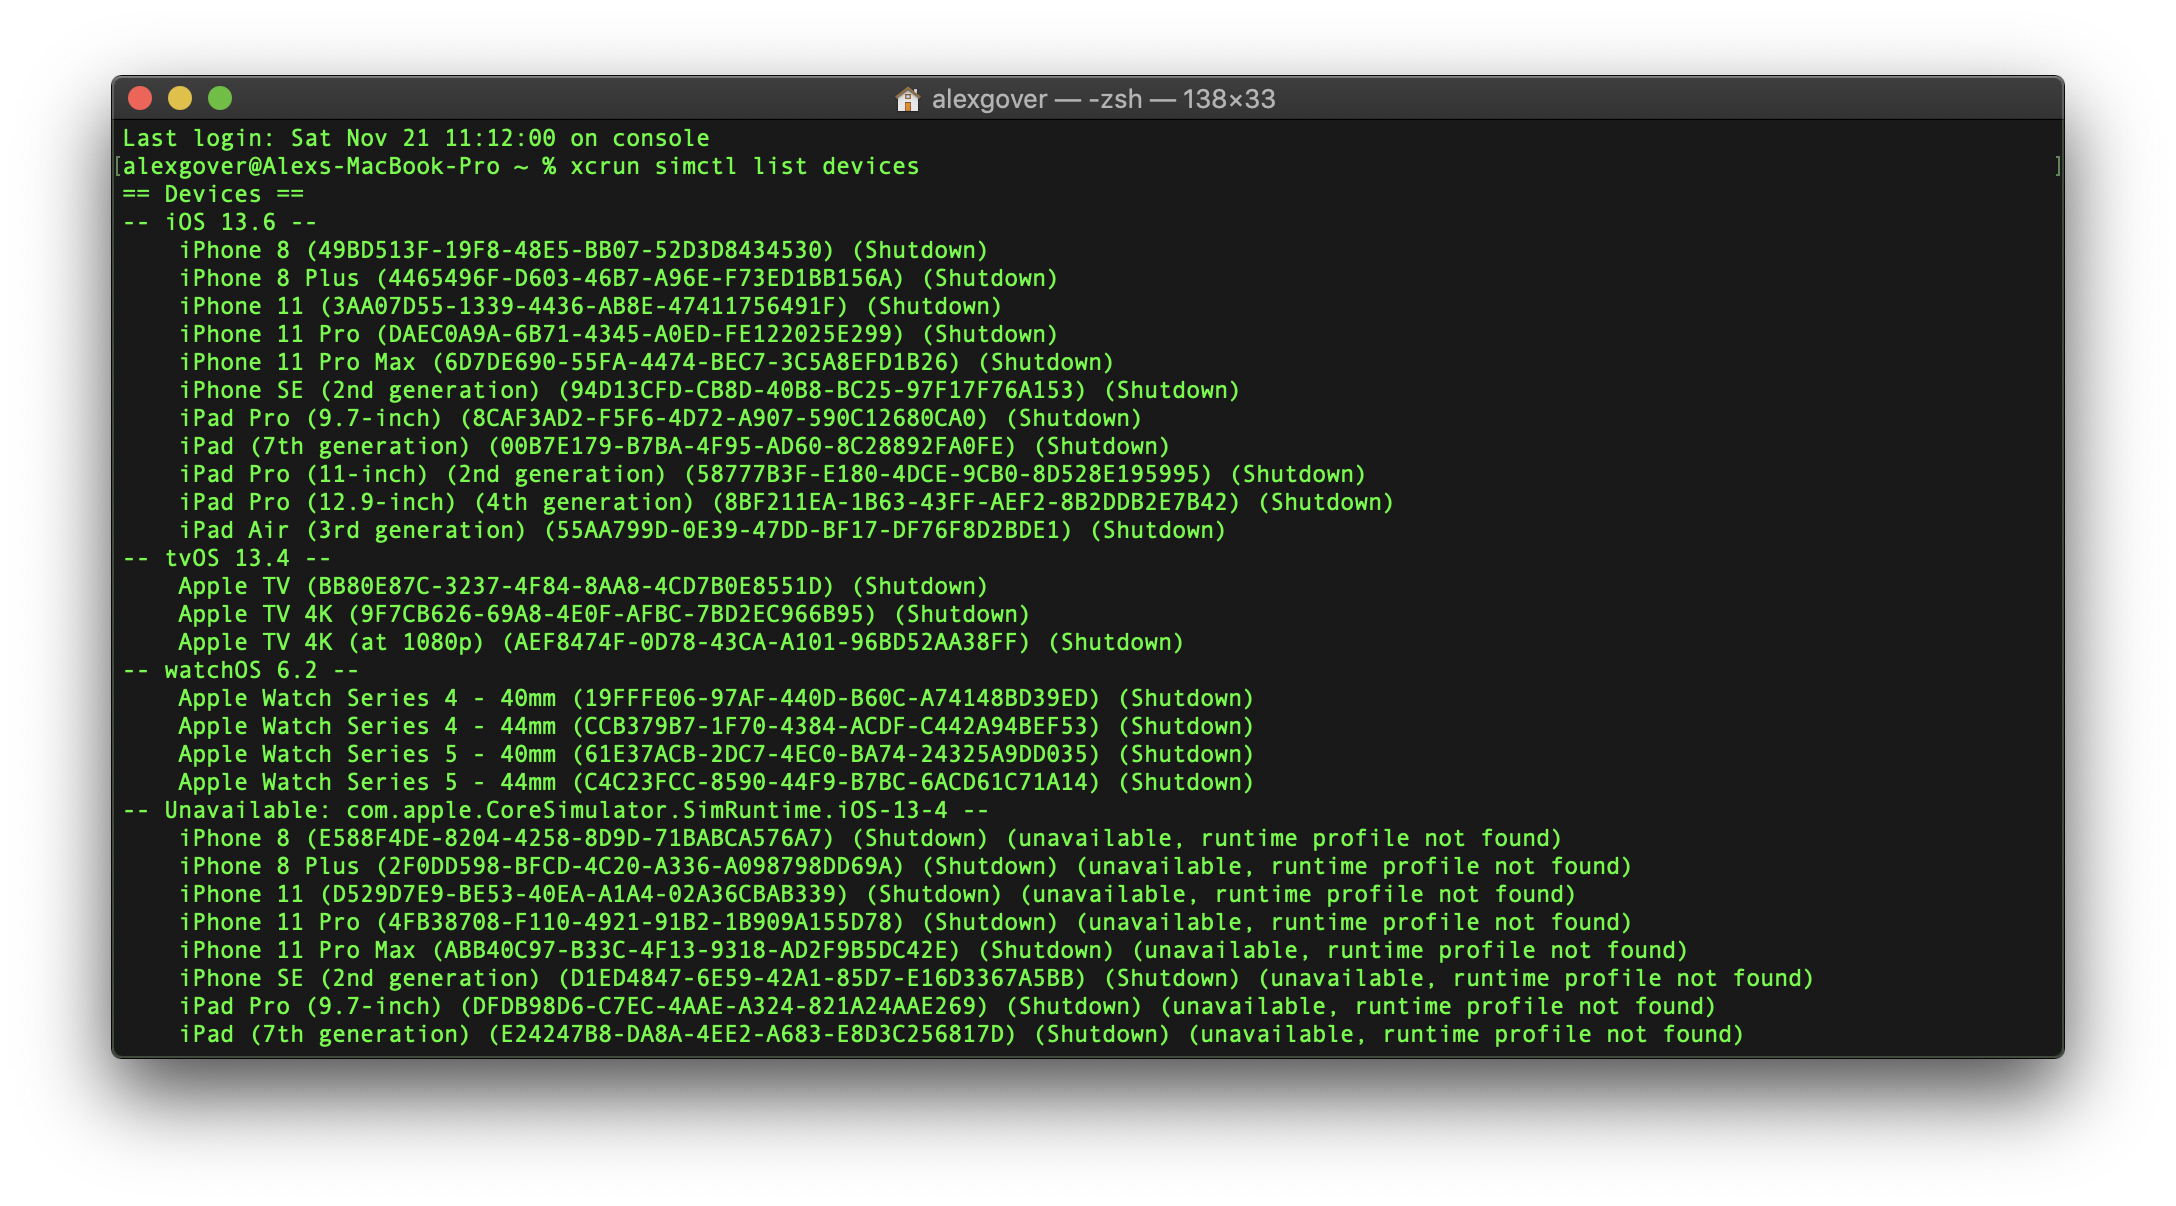
Task: Click the '-- watchOS 6.2 --' section header
Action: 241,670
